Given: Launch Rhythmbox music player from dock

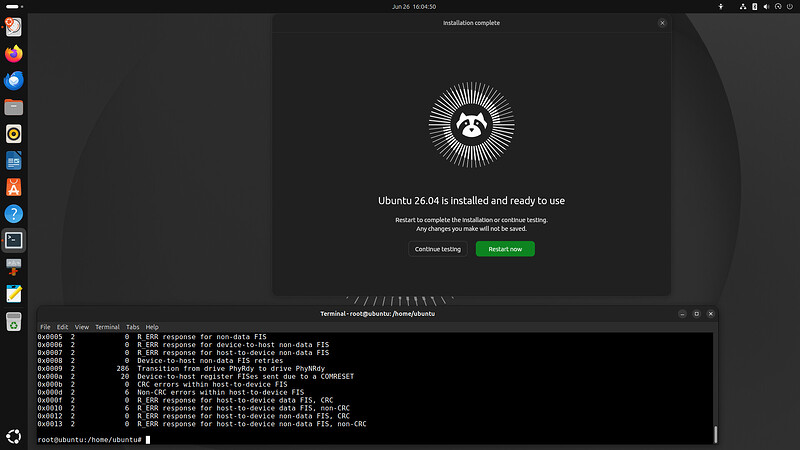Looking at the screenshot, I should tap(13, 134).
